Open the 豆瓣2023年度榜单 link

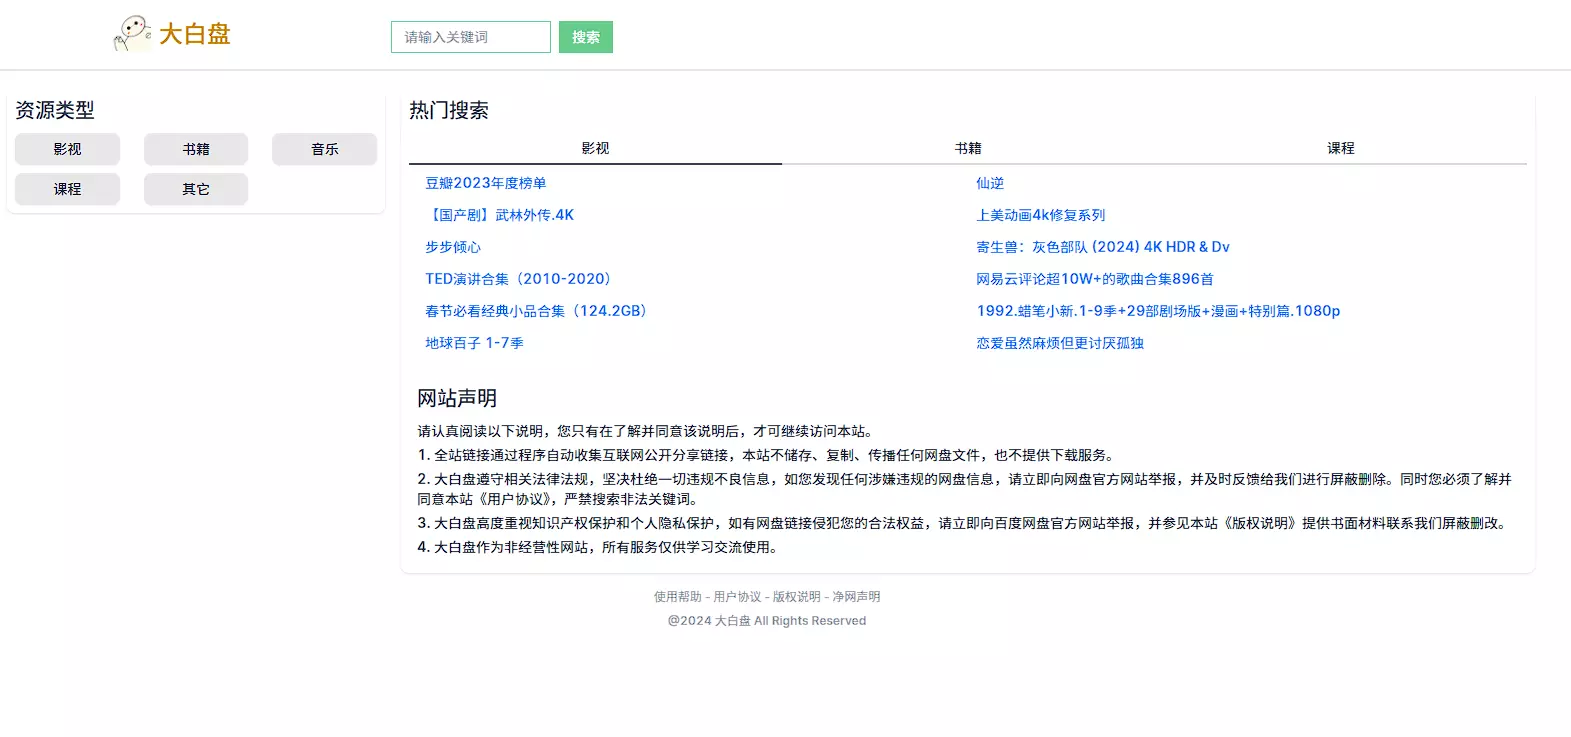point(486,183)
